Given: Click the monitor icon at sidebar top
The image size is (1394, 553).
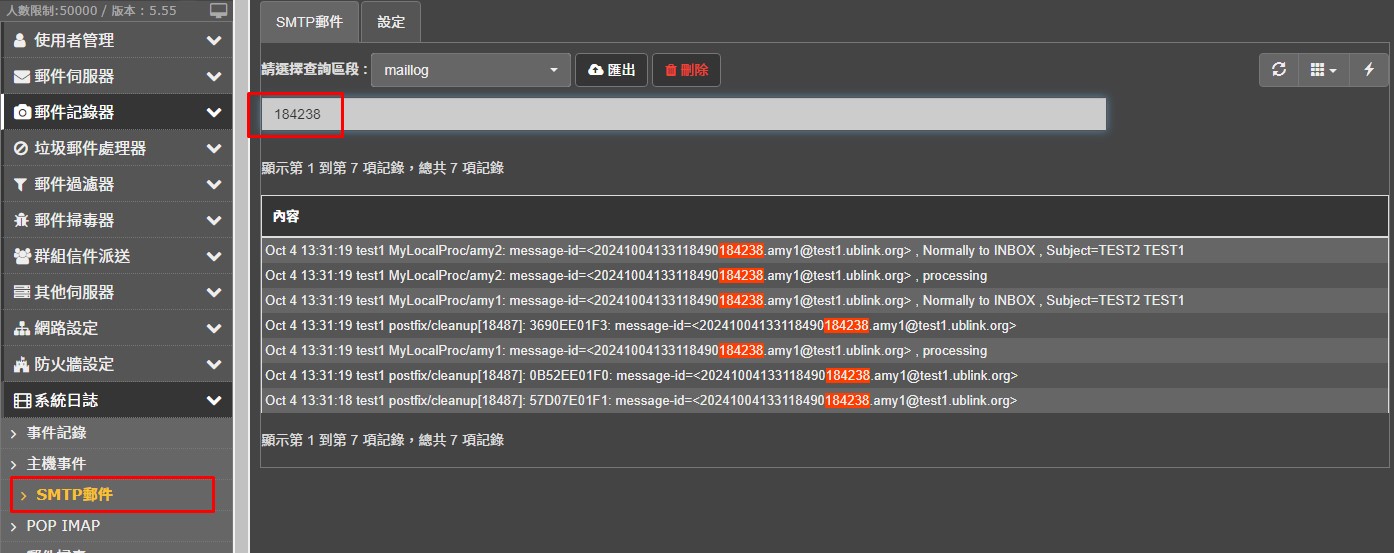Looking at the screenshot, I should 219,11.
